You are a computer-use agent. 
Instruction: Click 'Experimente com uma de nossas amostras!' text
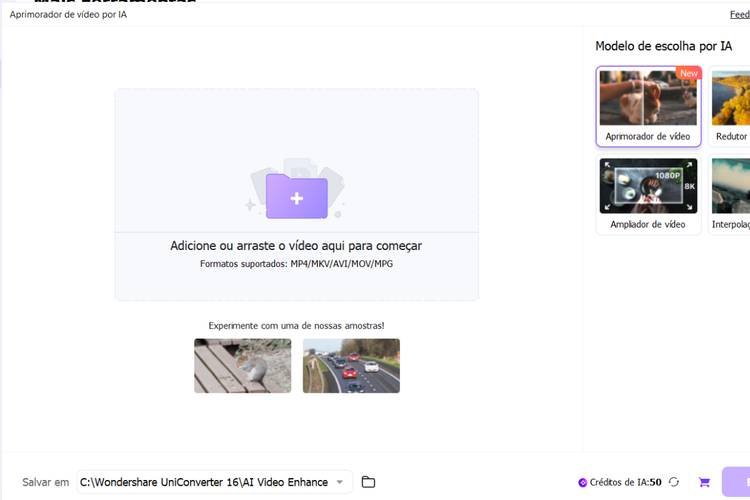click(x=296, y=326)
